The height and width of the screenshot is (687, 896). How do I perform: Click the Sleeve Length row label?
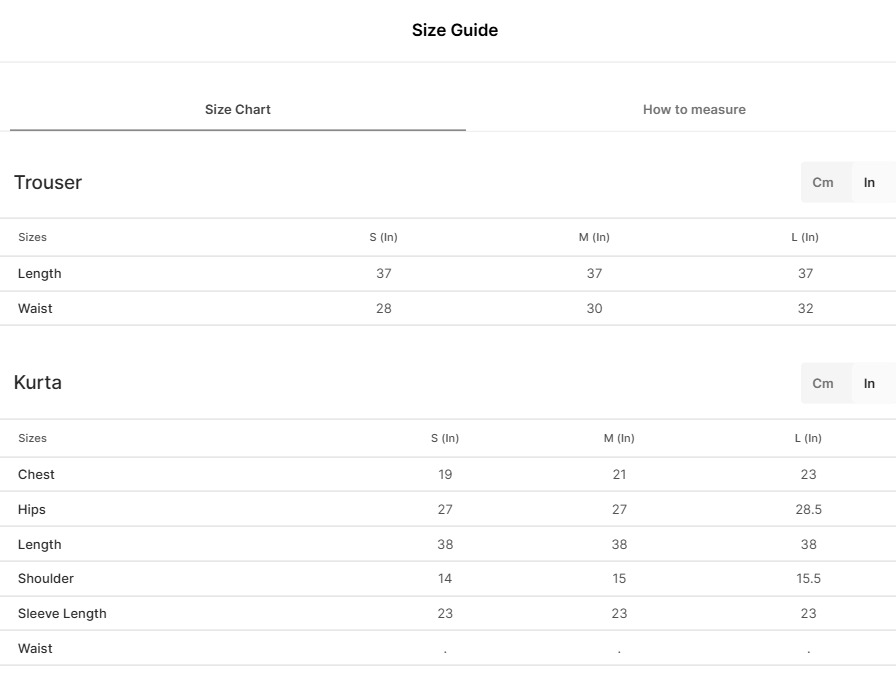62,613
